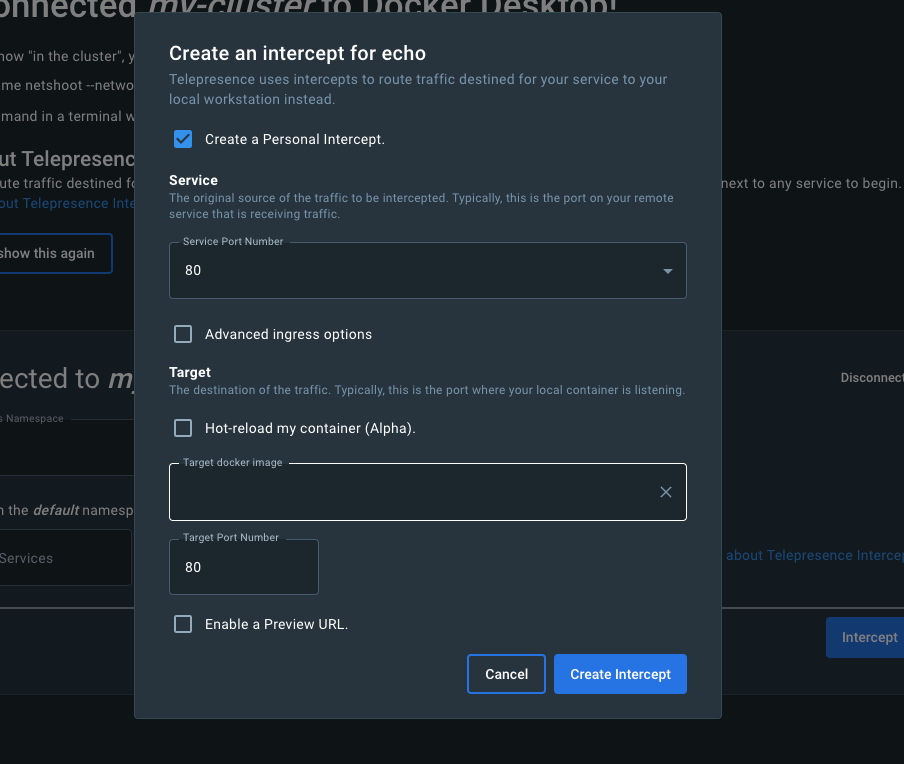Tick the Hot-reload my container checkbox
Screen dimensions: 904x764
pos(183,428)
